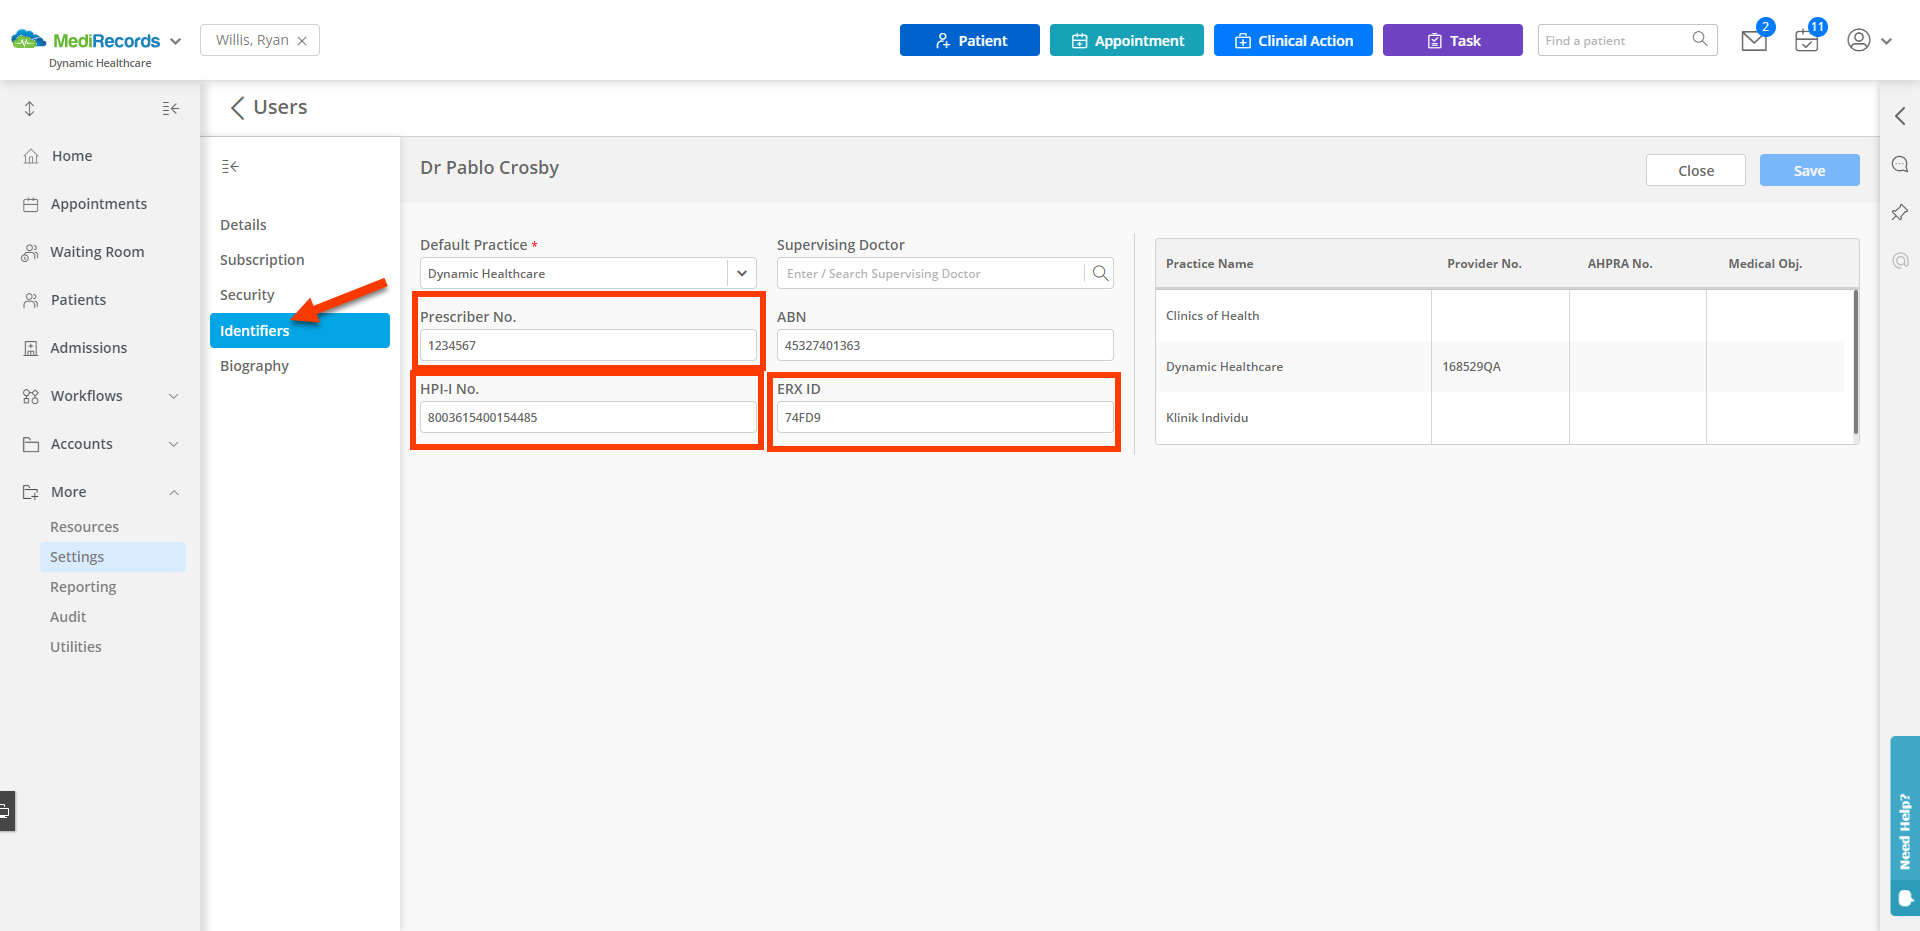Viewport: 1920px width, 931px height.
Task: Go back using the Users arrow
Action: 238,108
